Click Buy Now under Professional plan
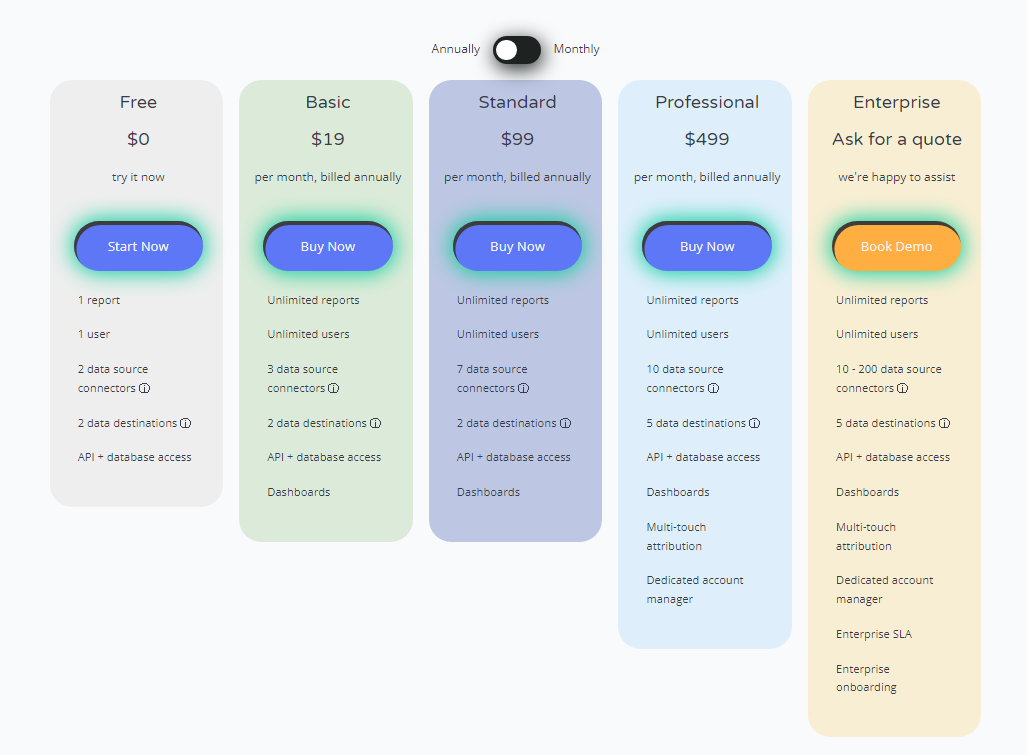Viewport: 1027px width, 755px height. coord(707,246)
